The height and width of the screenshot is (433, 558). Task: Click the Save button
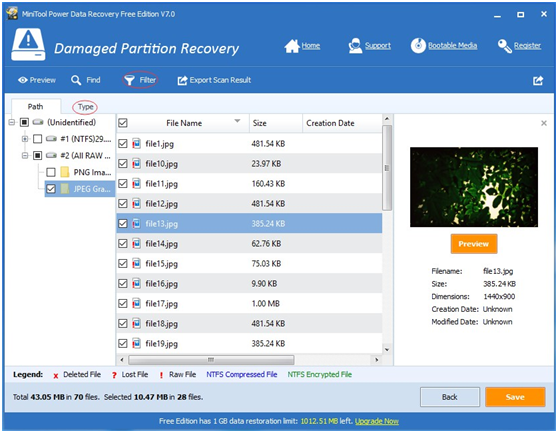coord(515,397)
